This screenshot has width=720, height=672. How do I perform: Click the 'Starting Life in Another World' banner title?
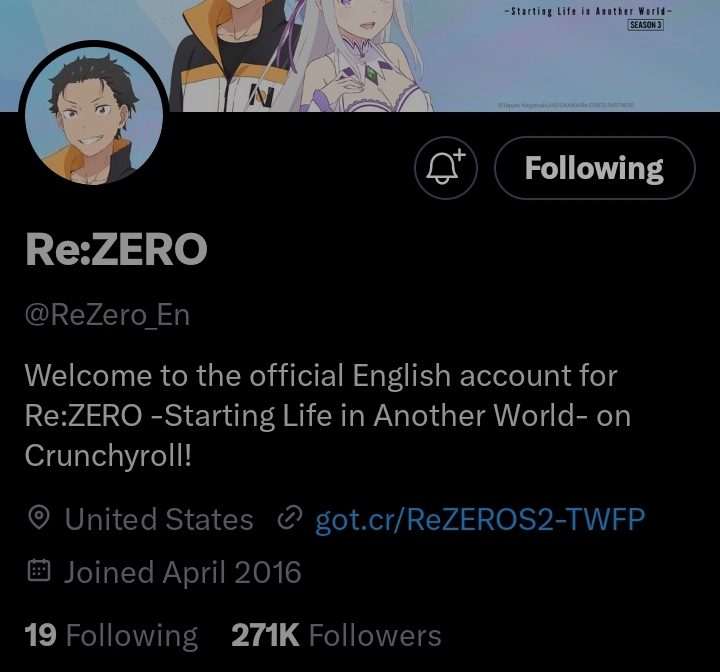pos(588,11)
